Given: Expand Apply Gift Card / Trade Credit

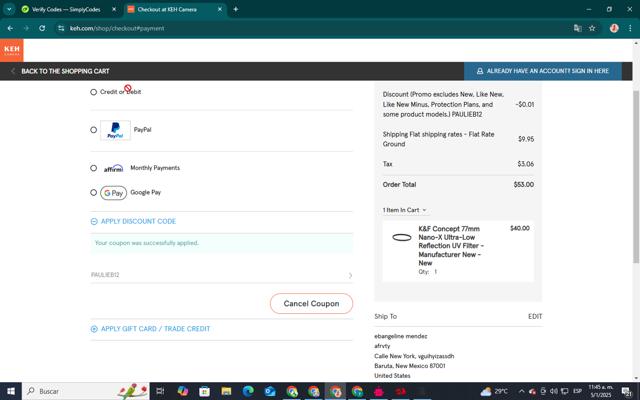Looking at the screenshot, I should click(151, 329).
